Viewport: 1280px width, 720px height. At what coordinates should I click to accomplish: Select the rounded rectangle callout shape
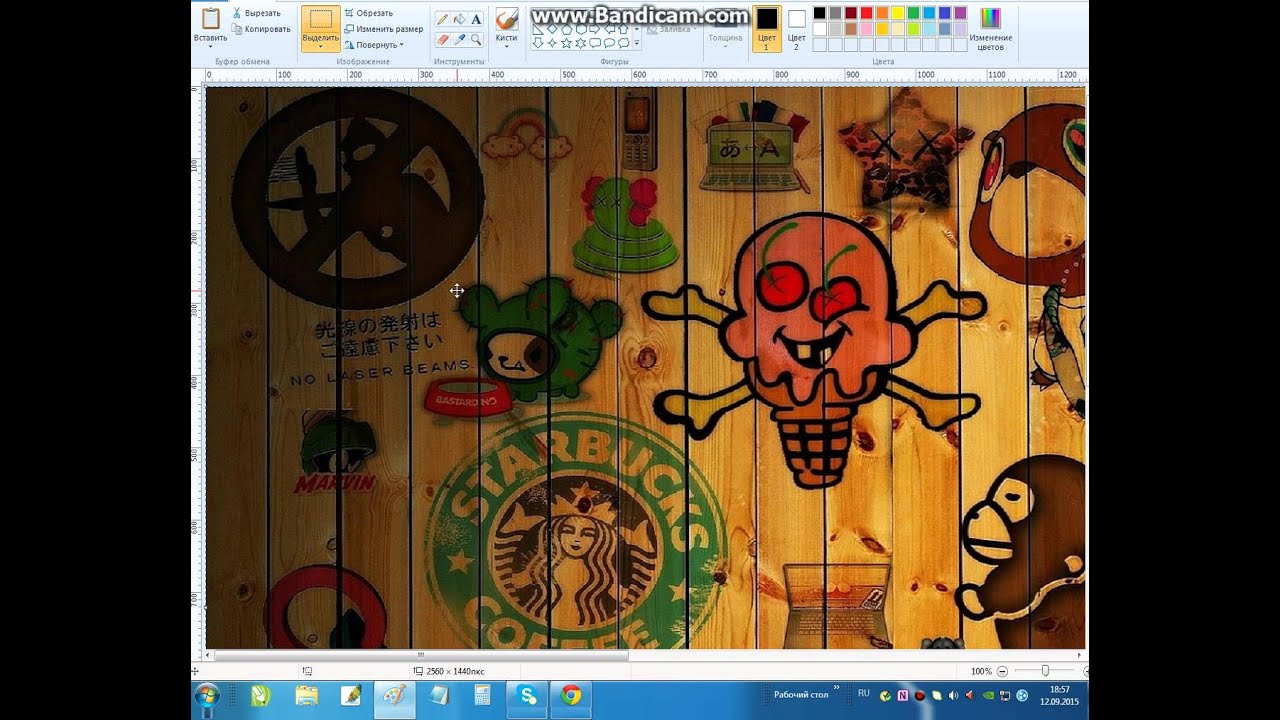point(595,43)
